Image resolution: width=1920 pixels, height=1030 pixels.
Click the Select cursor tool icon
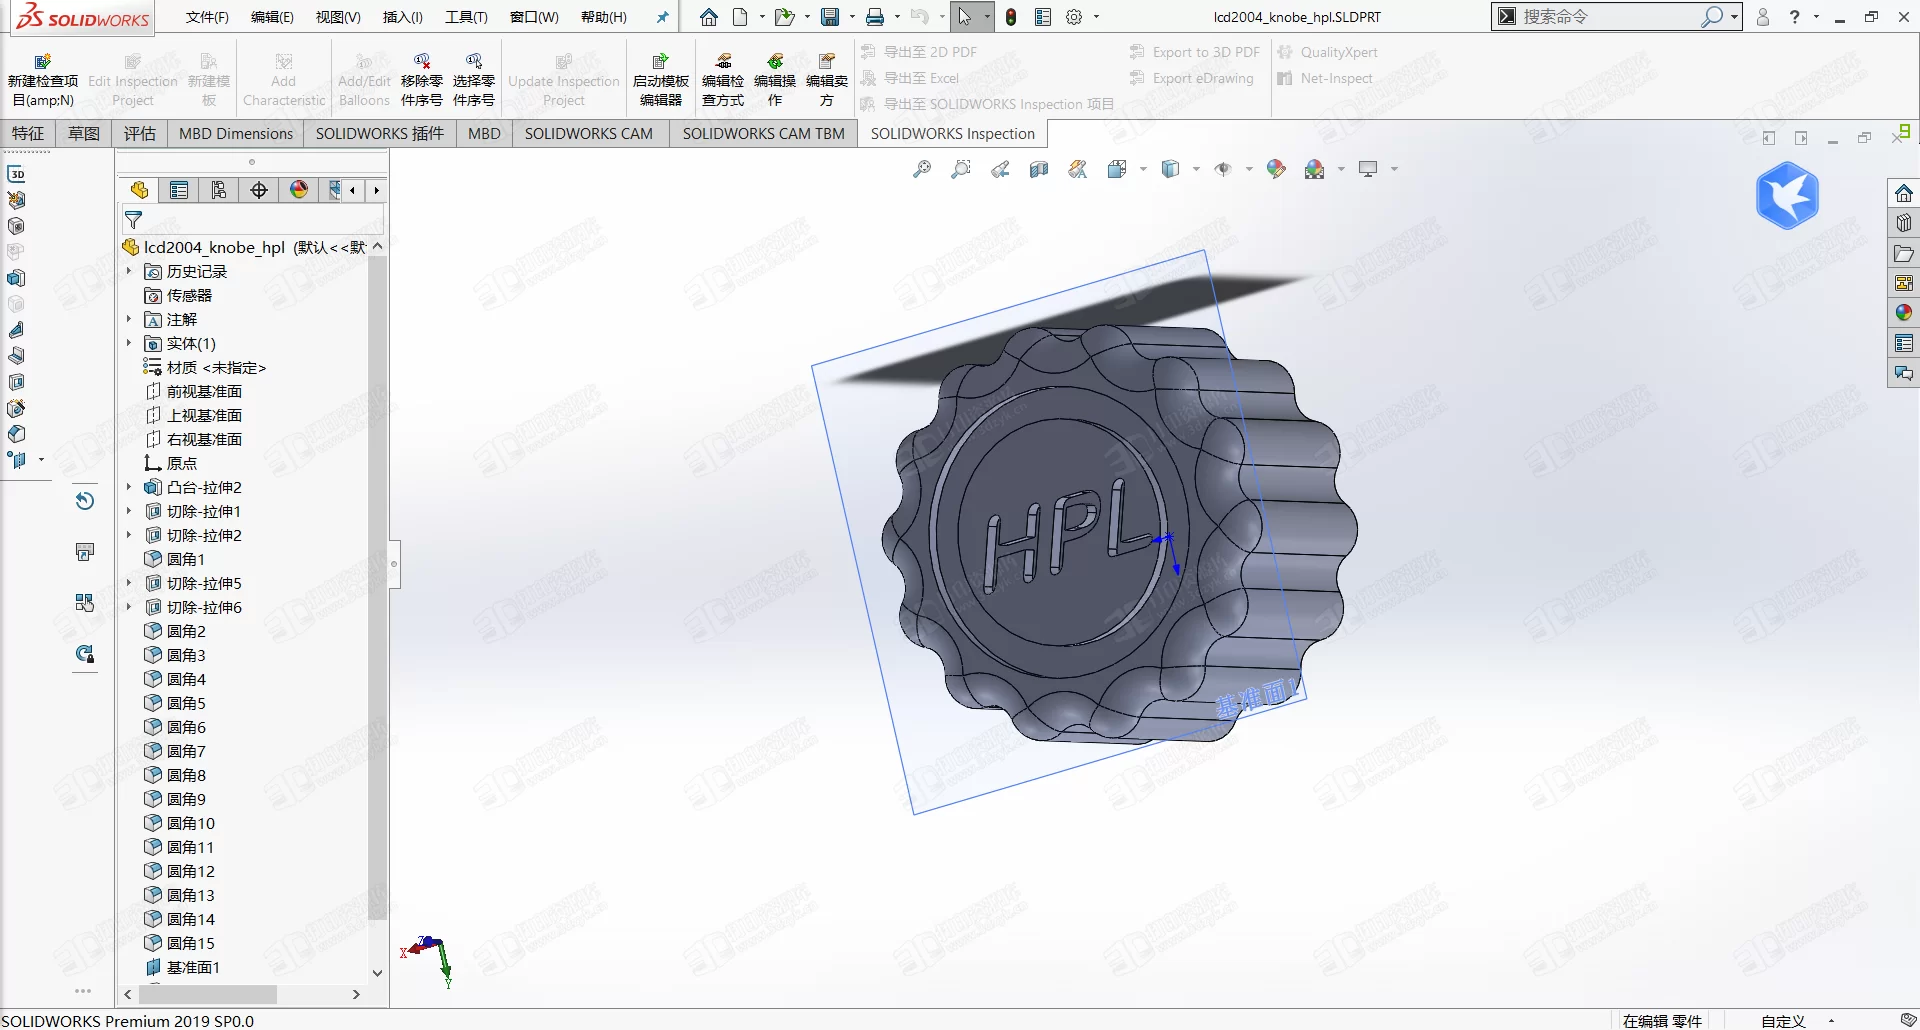(964, 17)
